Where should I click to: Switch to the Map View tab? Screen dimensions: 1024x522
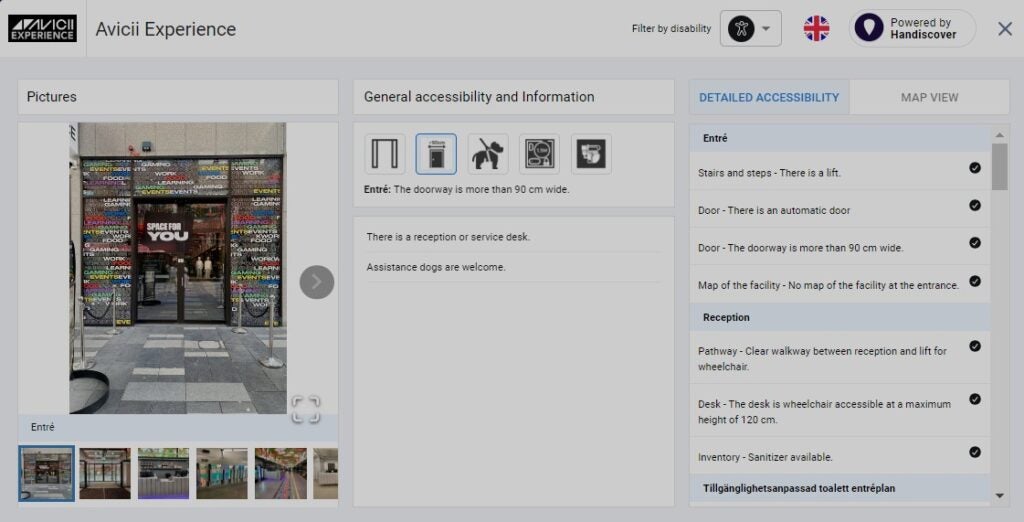[929, 97]
